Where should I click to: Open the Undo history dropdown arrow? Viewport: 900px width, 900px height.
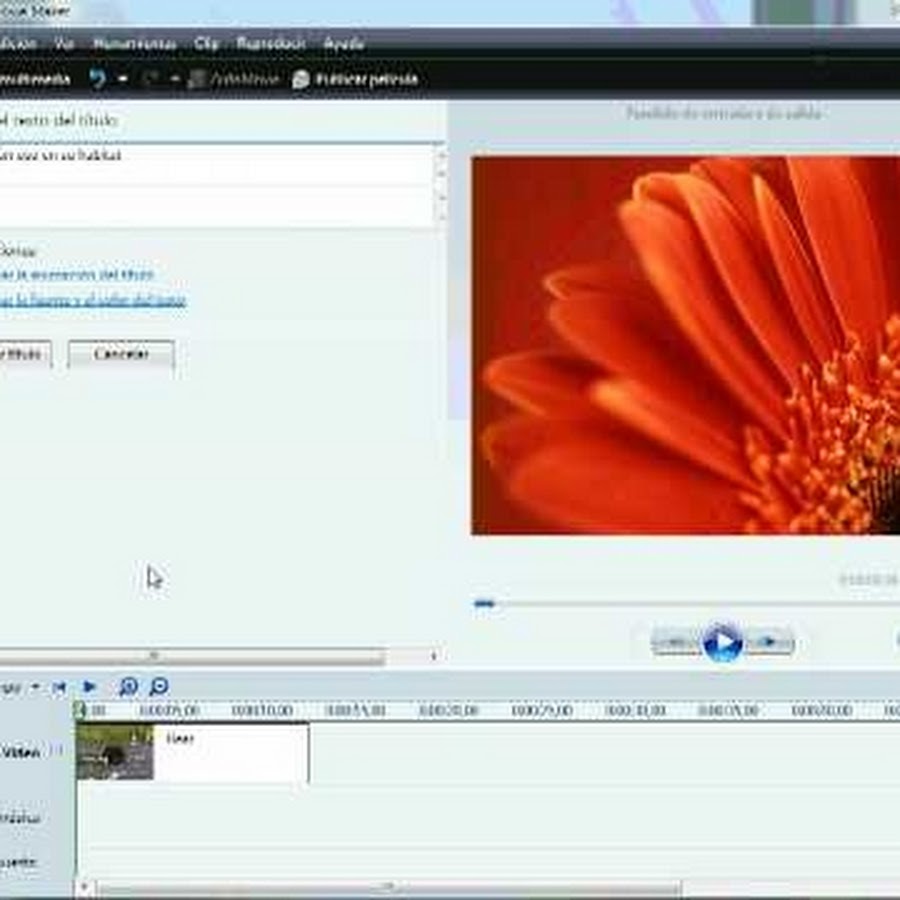pyautogui.click(x=123, y=79)
